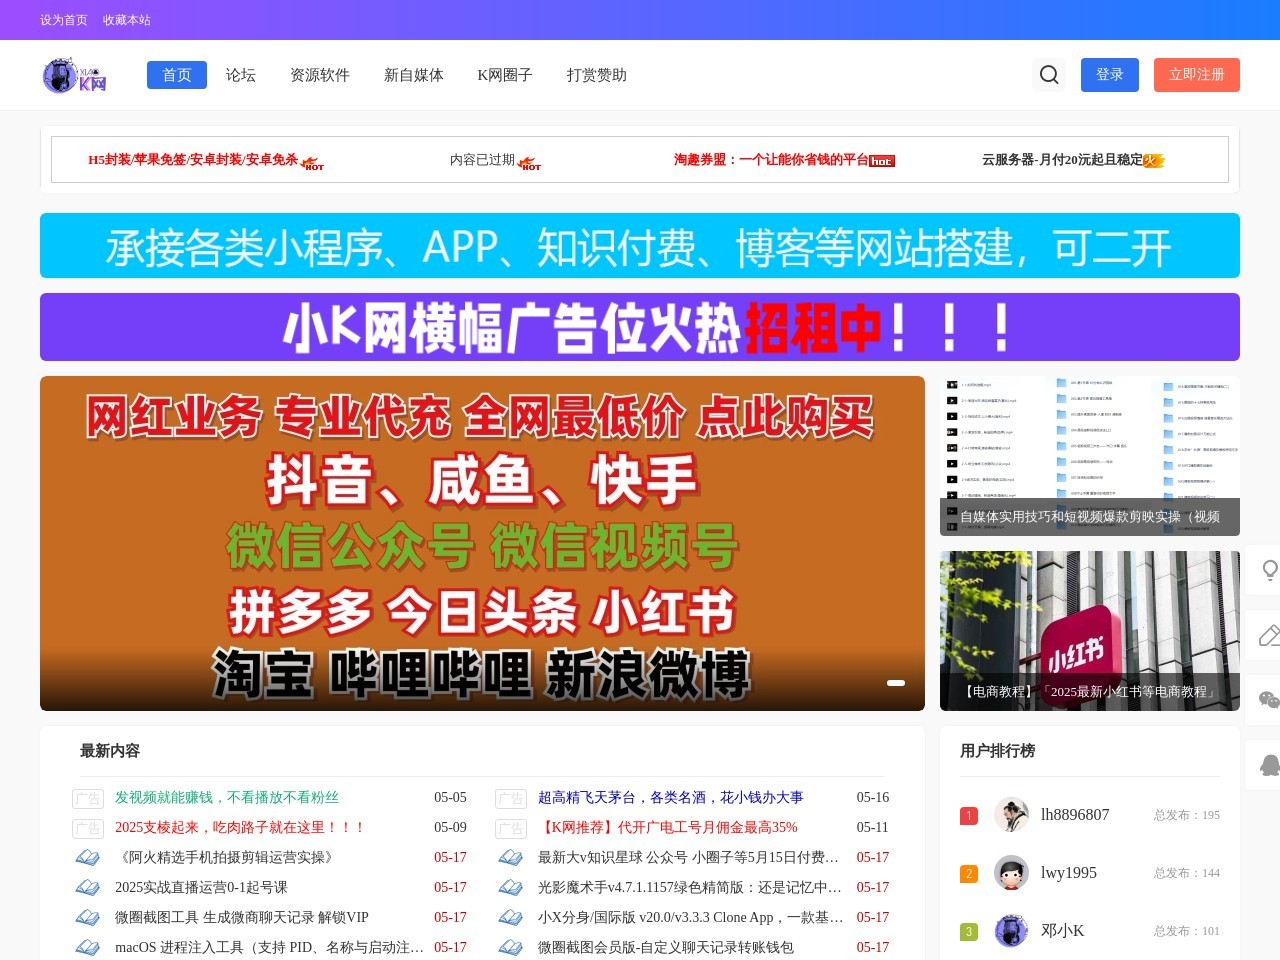Open 论坛 in navigation bar
Image resolution: width=1280 pixels, height=960 pixels.
[x=241, y=75]
